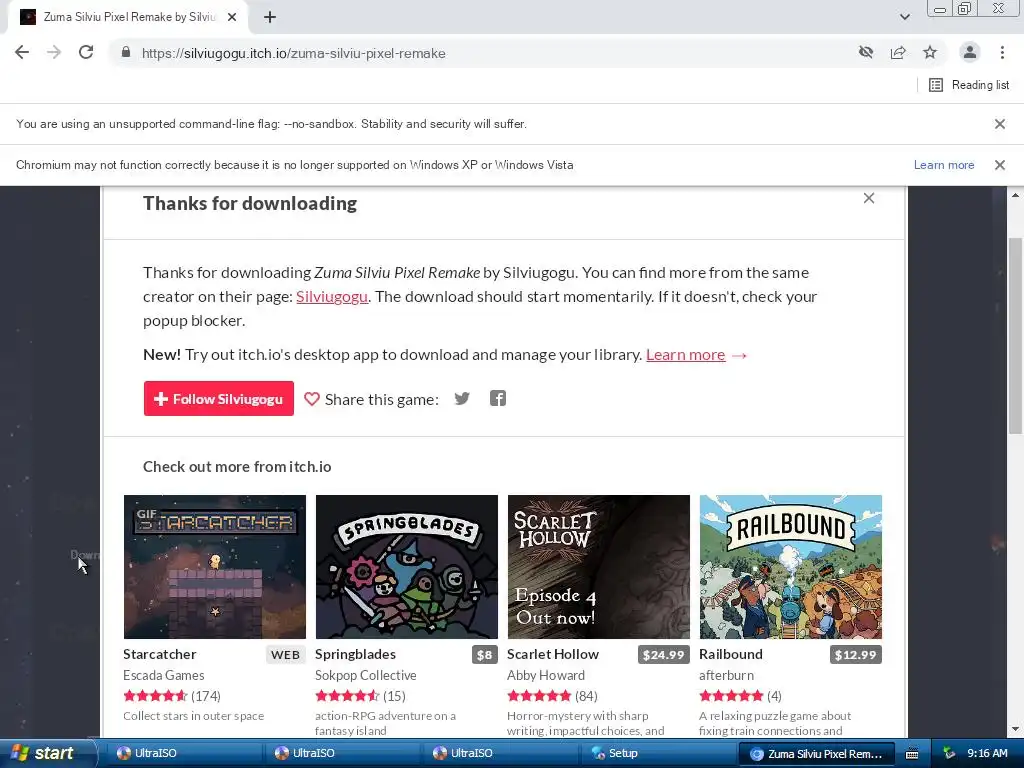Switch to the Setup taskbar window
This screenshot has height=768, width=1024.
pos(656,753)
